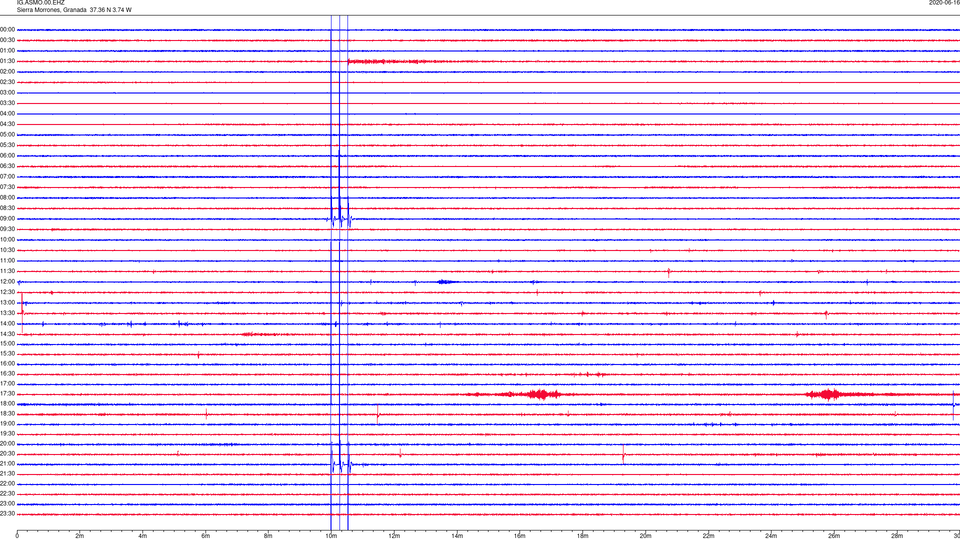Click the small red burst on the 14:30 trace
The height and width of the screenshot is (540, 960).
pos(259,334)
